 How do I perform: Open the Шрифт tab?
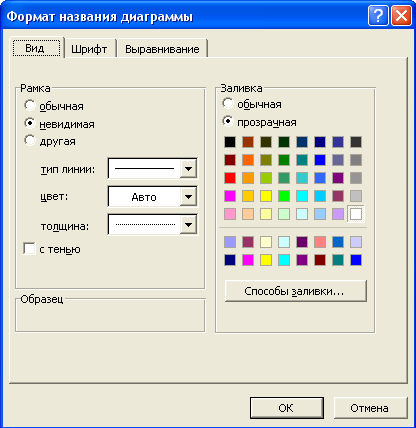[89, 49]
